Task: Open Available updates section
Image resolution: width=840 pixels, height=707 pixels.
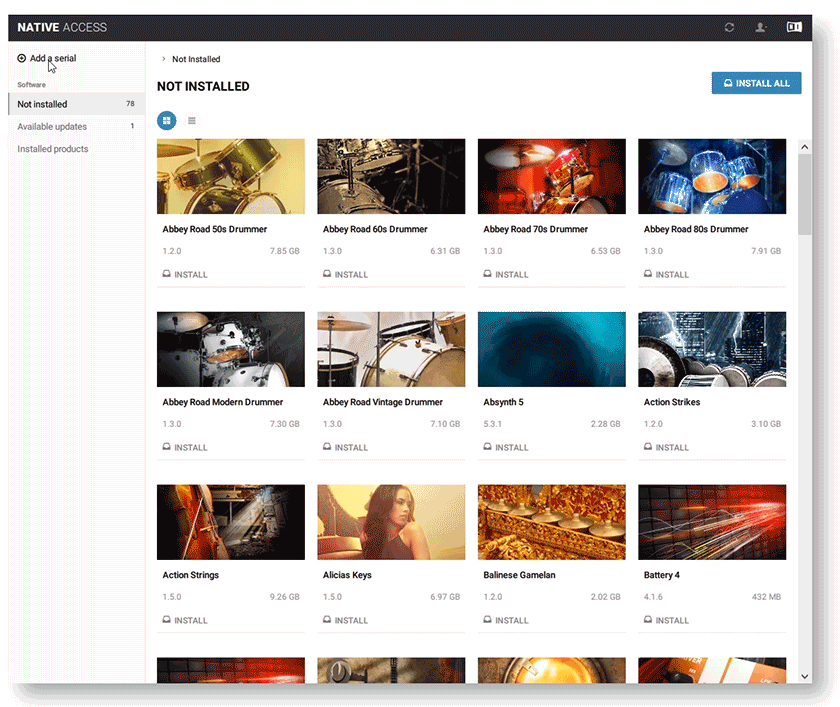Action: click(x=77, y=126)
